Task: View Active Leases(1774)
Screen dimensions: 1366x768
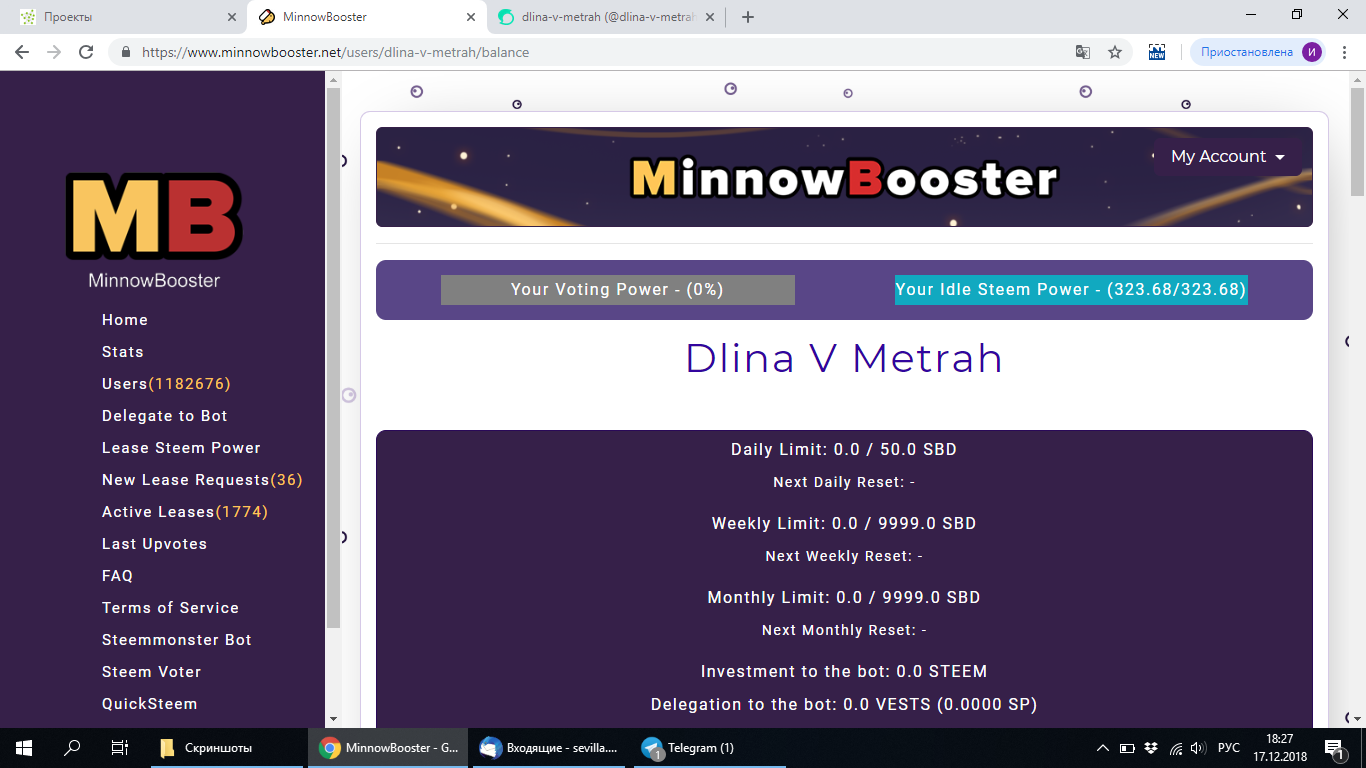Action: point(185,512)
